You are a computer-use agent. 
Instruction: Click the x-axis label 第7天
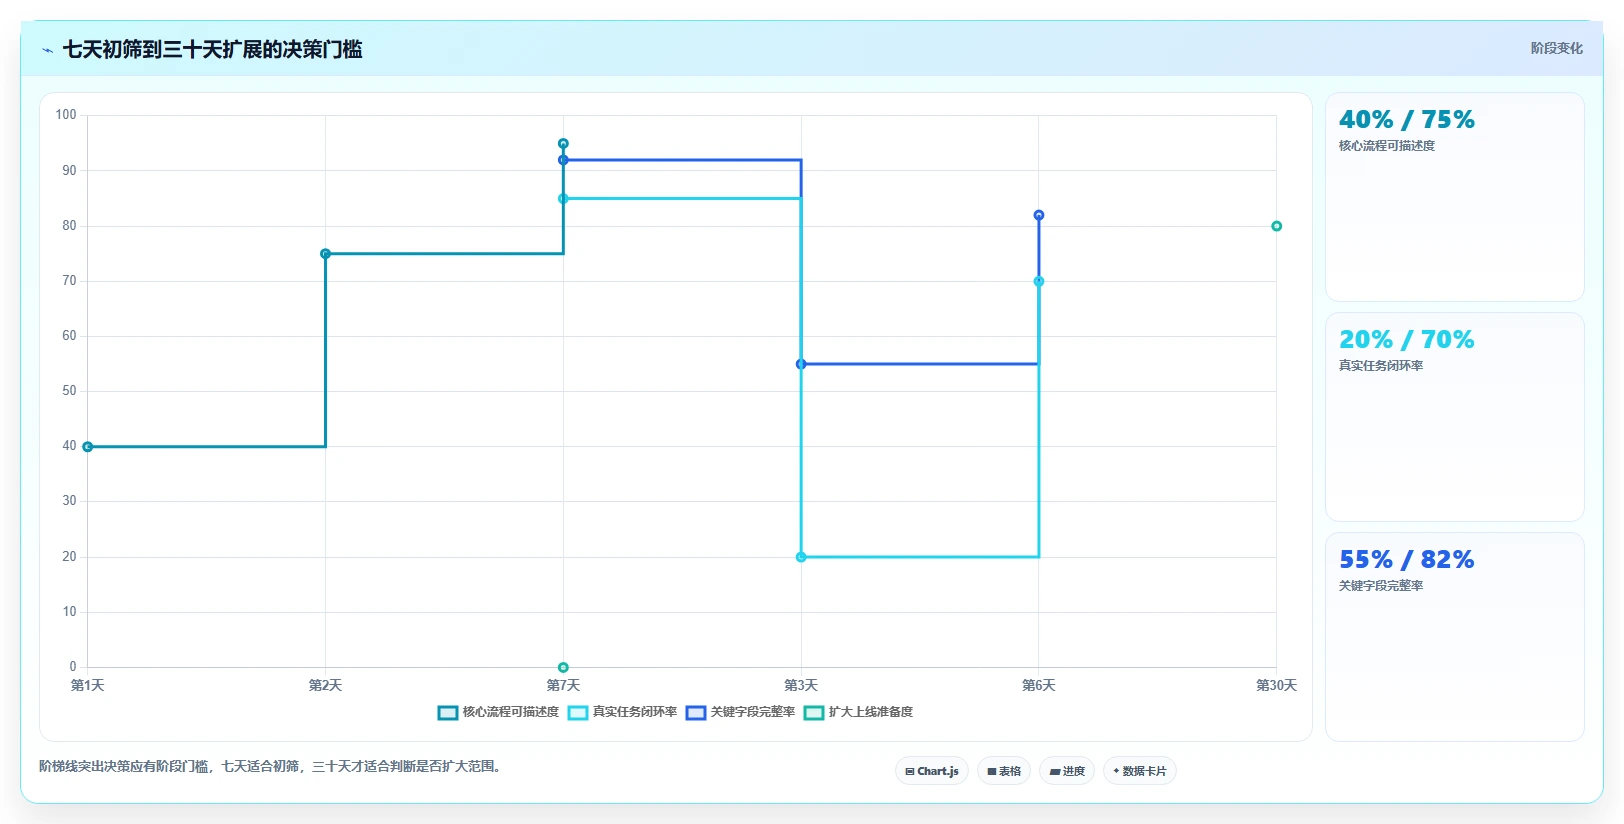click(563, 685)
